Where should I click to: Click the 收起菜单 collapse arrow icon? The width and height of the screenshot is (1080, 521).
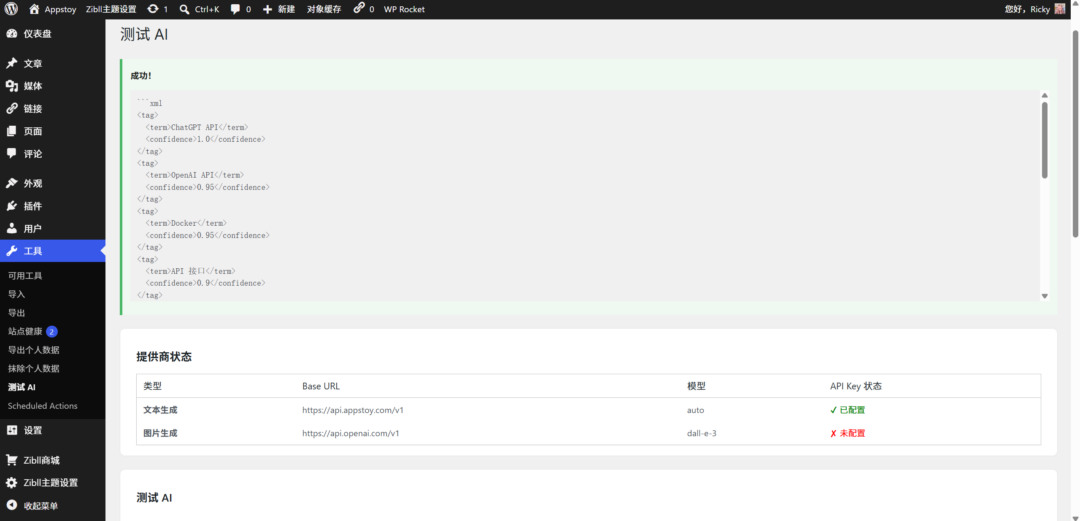click(12, 505)
